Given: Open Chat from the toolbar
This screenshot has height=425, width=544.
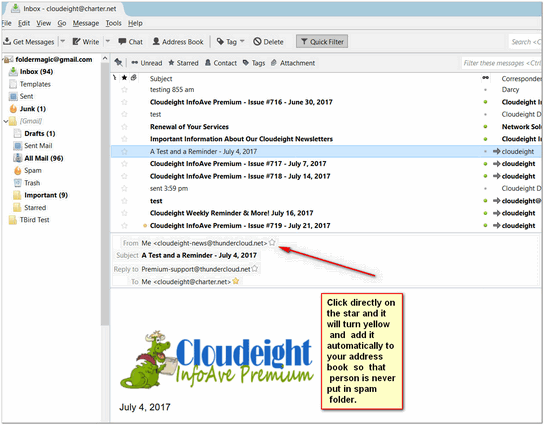Looking at the screenshot, I should pos(130,42).
